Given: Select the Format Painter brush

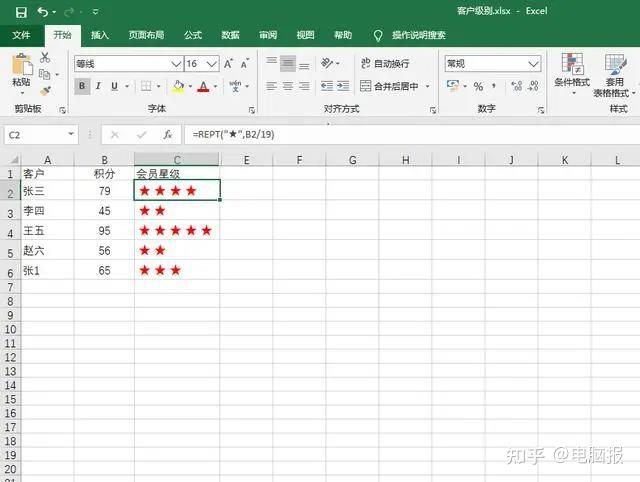Looking at the screenshot, I should 45,91.
